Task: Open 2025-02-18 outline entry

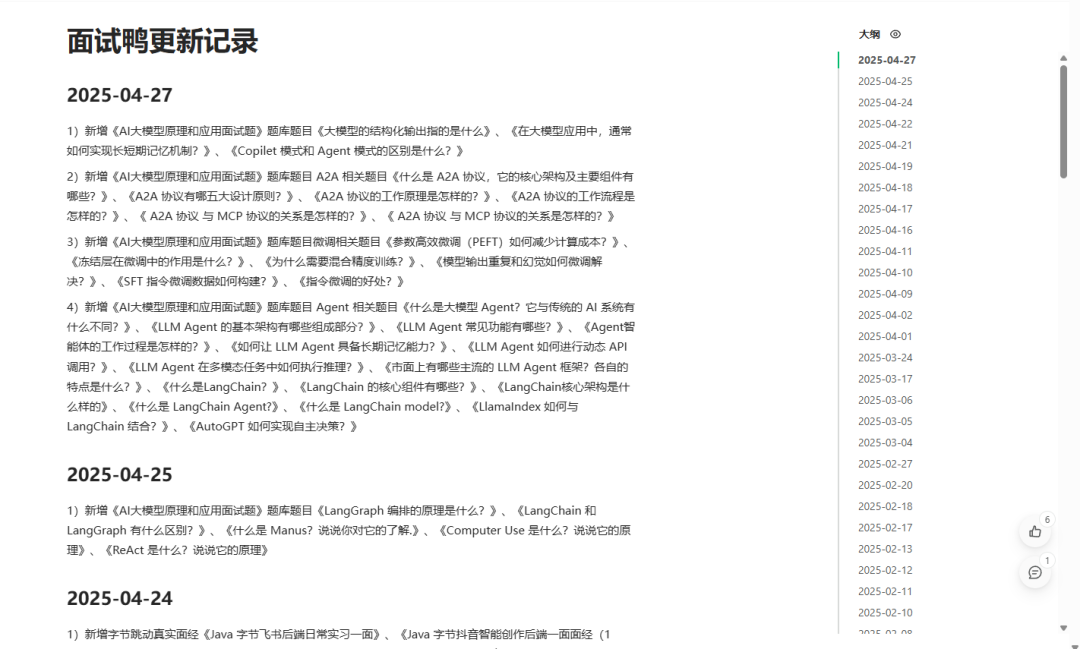Action: click(885, 506)
